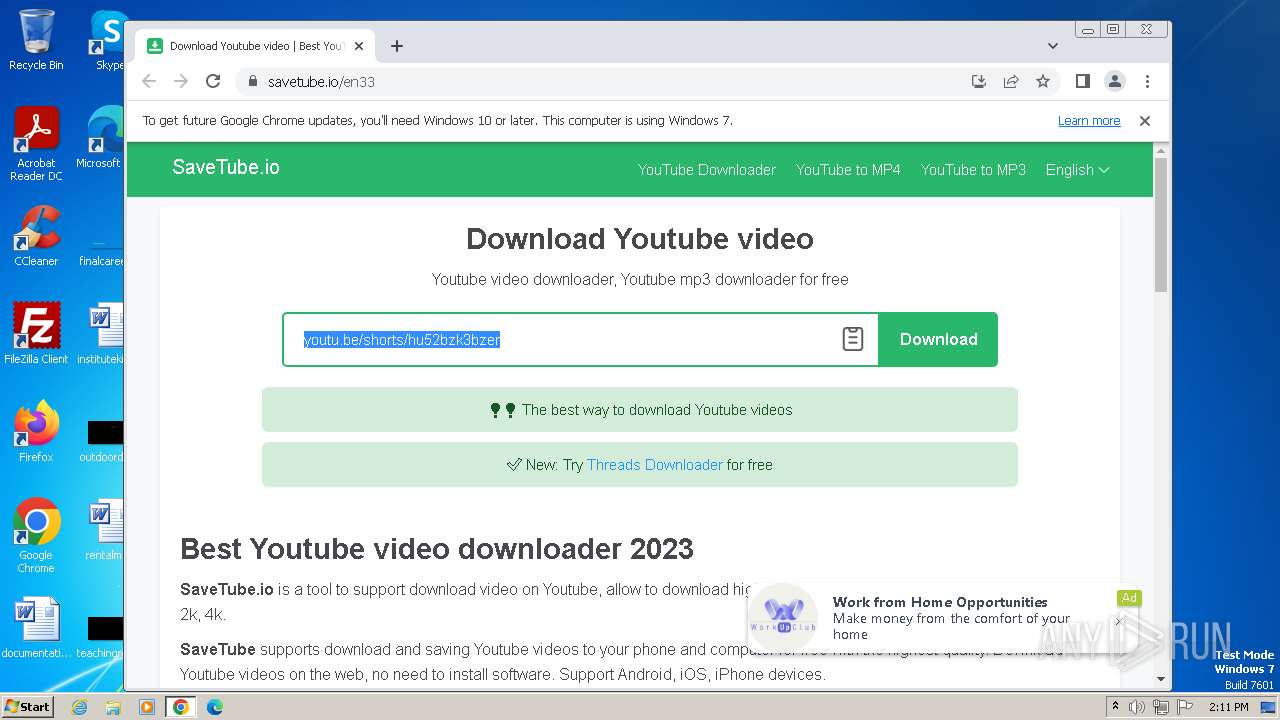Click the scrollbar down arrow

point(1161,679)
